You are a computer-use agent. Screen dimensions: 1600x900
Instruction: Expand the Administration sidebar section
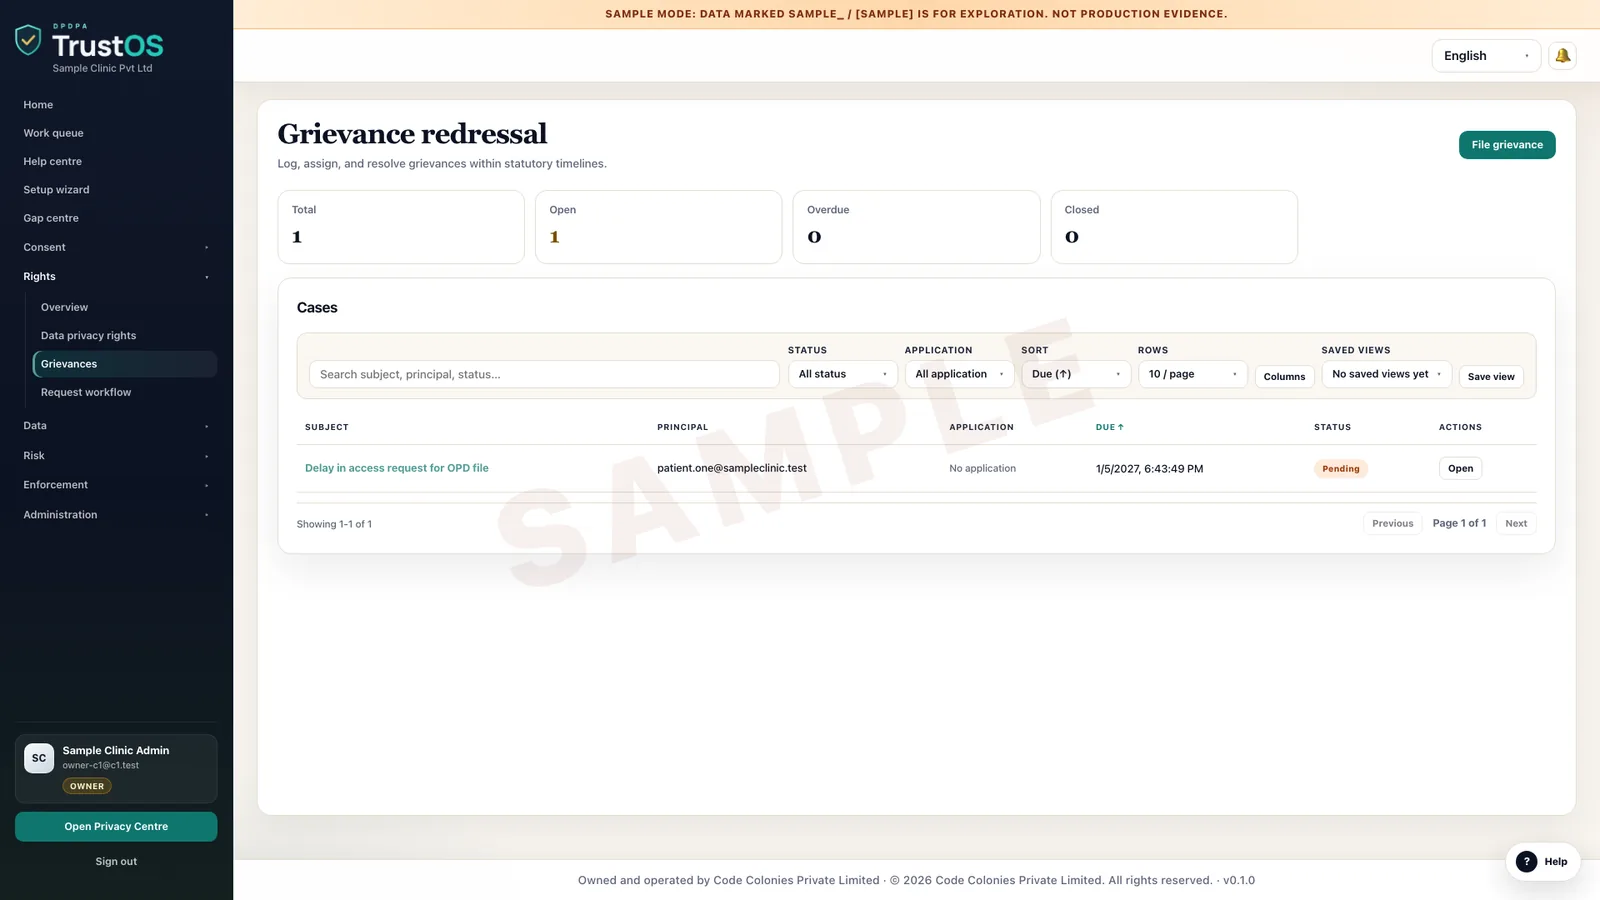point(116,515)
